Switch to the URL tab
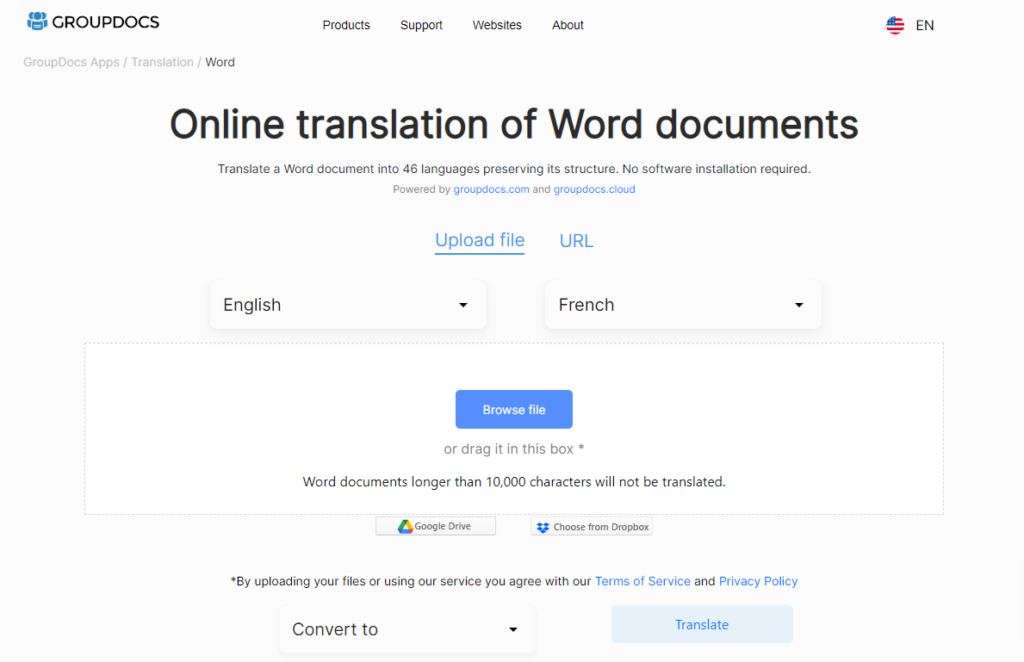This screenshot has height=662, width=1024. pyautogui.click(x=576, y=240)
